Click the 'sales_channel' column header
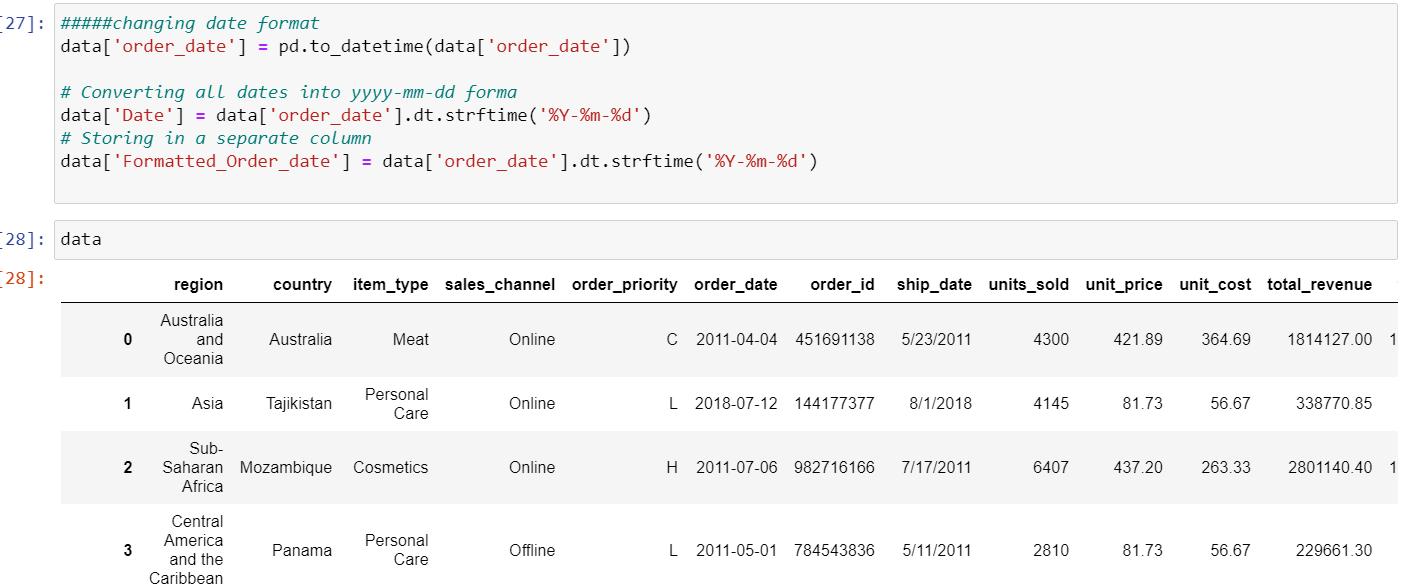1407x587 pixels. (x=499, y=285)
